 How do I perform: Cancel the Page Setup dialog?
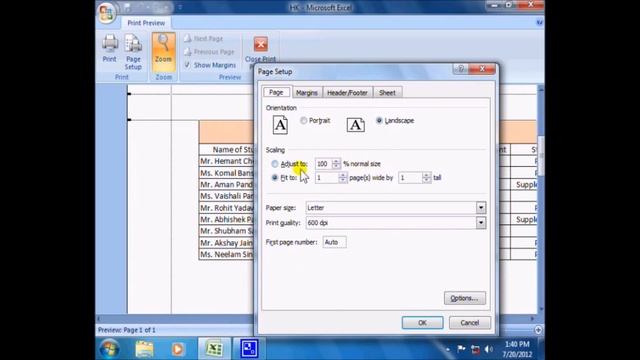coord(469,322)
